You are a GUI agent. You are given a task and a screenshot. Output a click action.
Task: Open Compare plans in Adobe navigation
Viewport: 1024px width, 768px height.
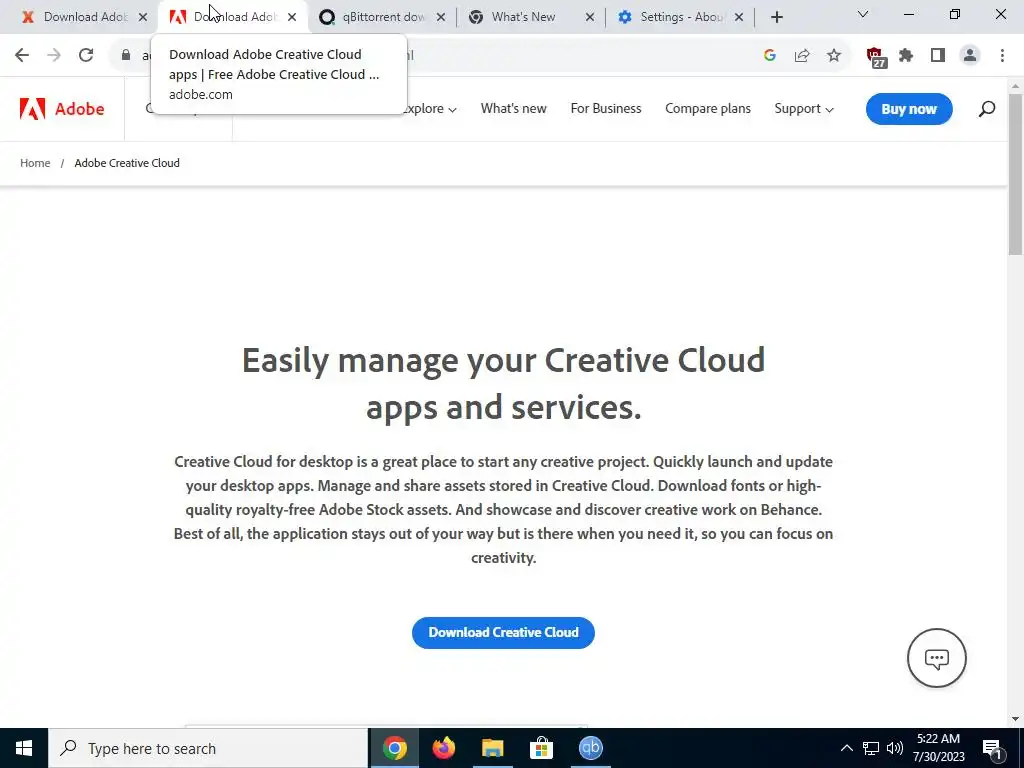point(707,108)
